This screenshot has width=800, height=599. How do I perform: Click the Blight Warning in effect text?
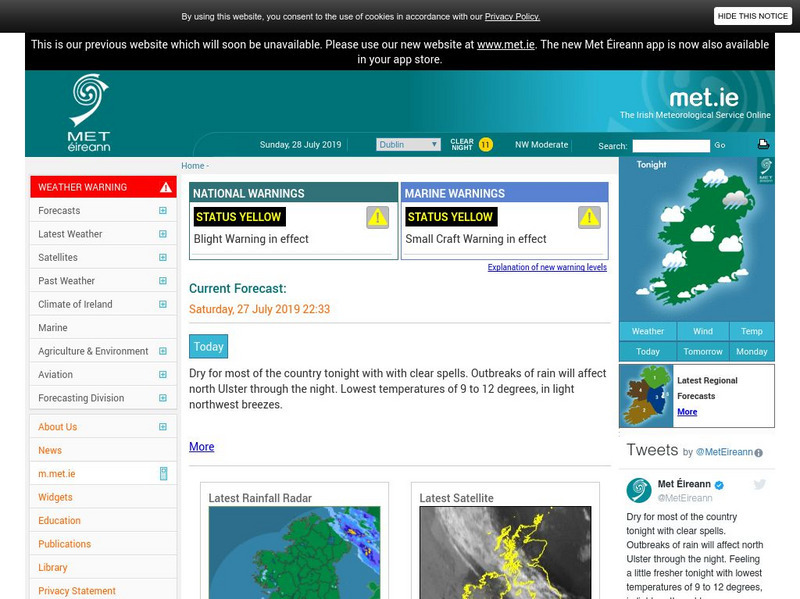pyautogui.click(x=251, y=239)
